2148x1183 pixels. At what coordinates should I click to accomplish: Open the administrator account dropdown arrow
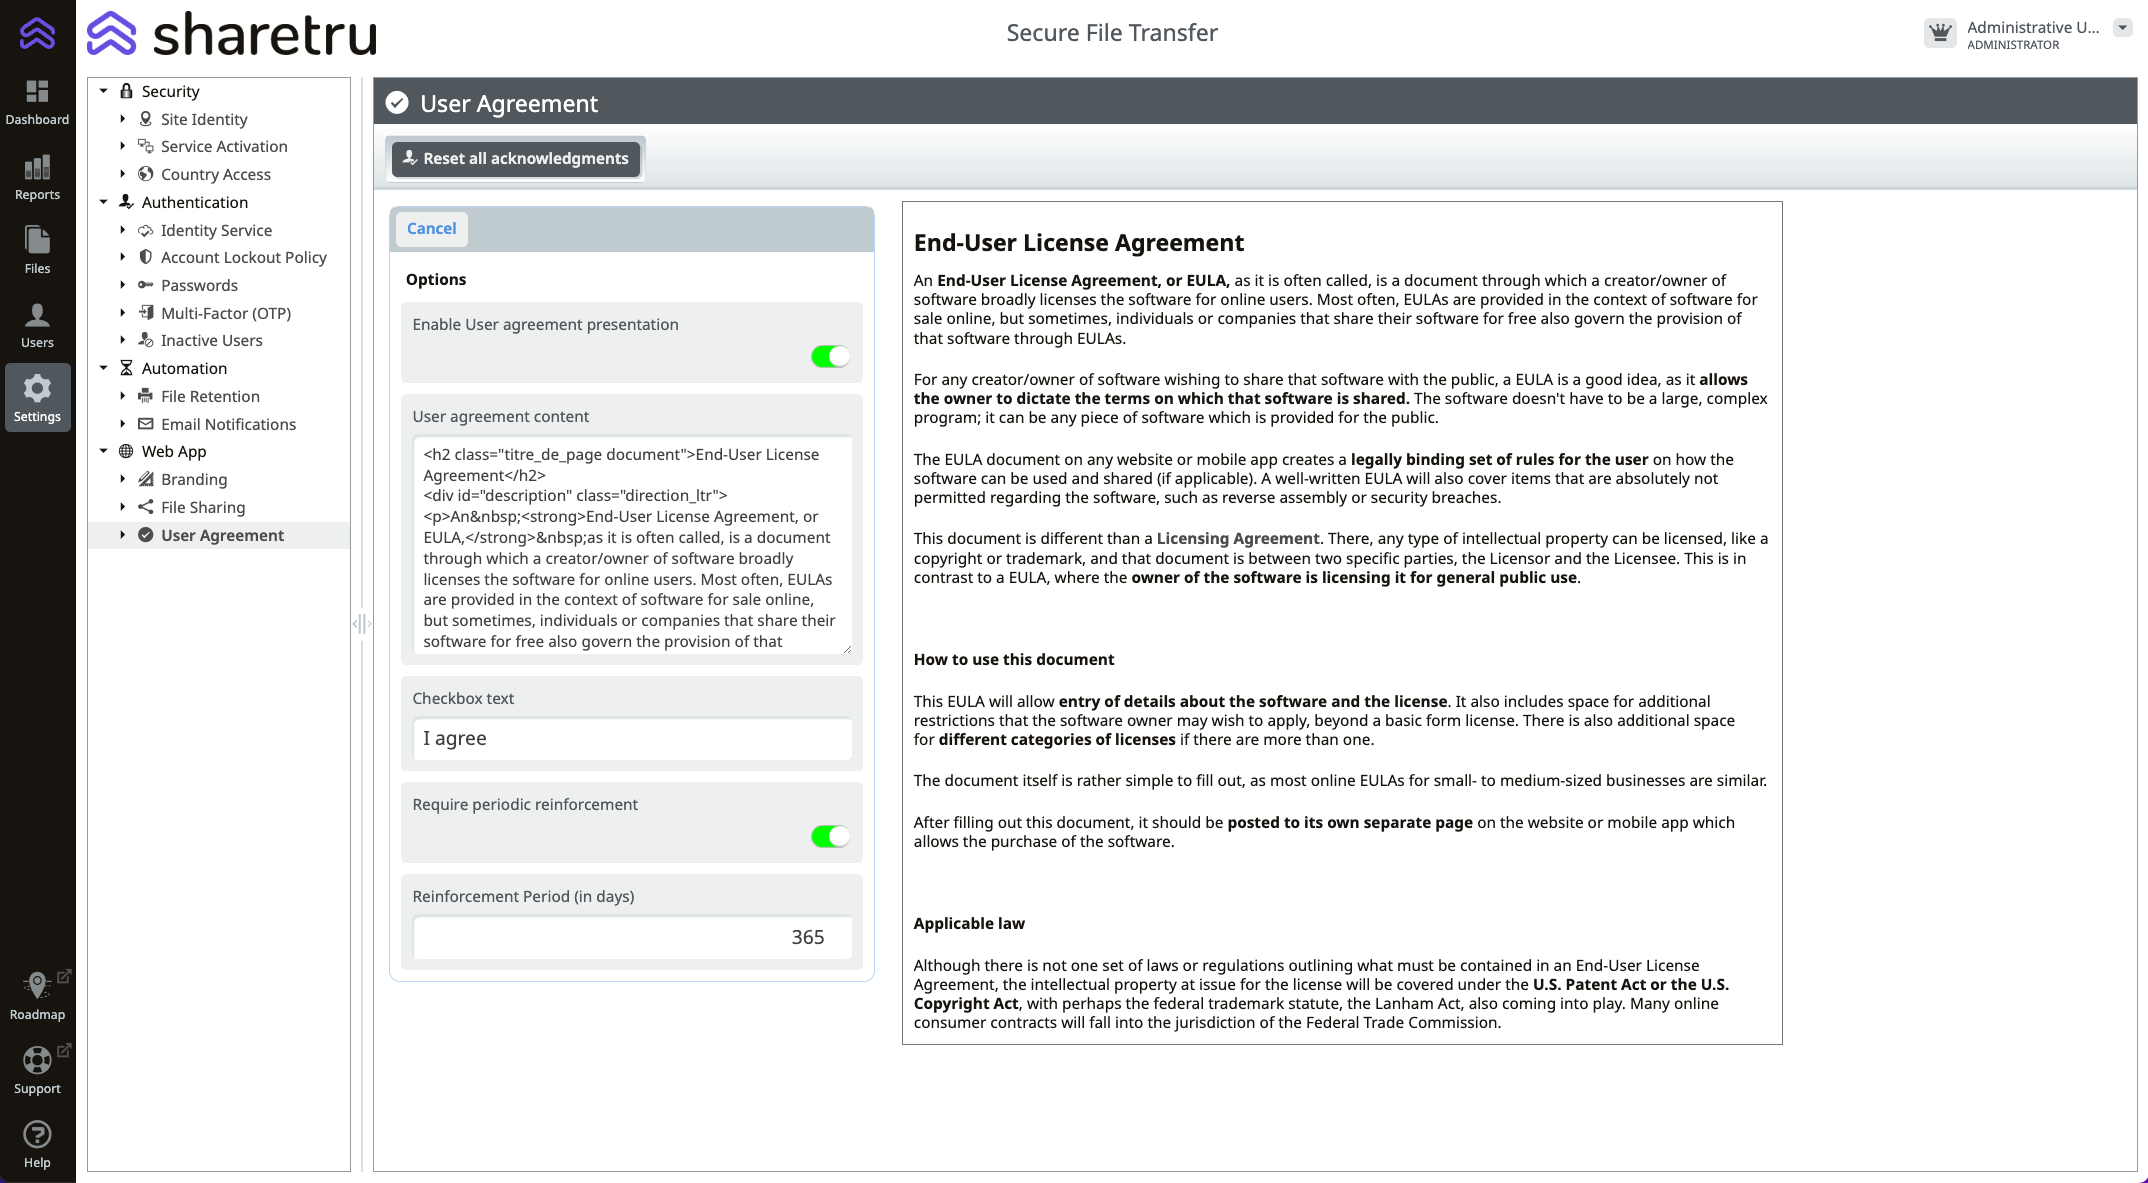(x=2122, y=28)
